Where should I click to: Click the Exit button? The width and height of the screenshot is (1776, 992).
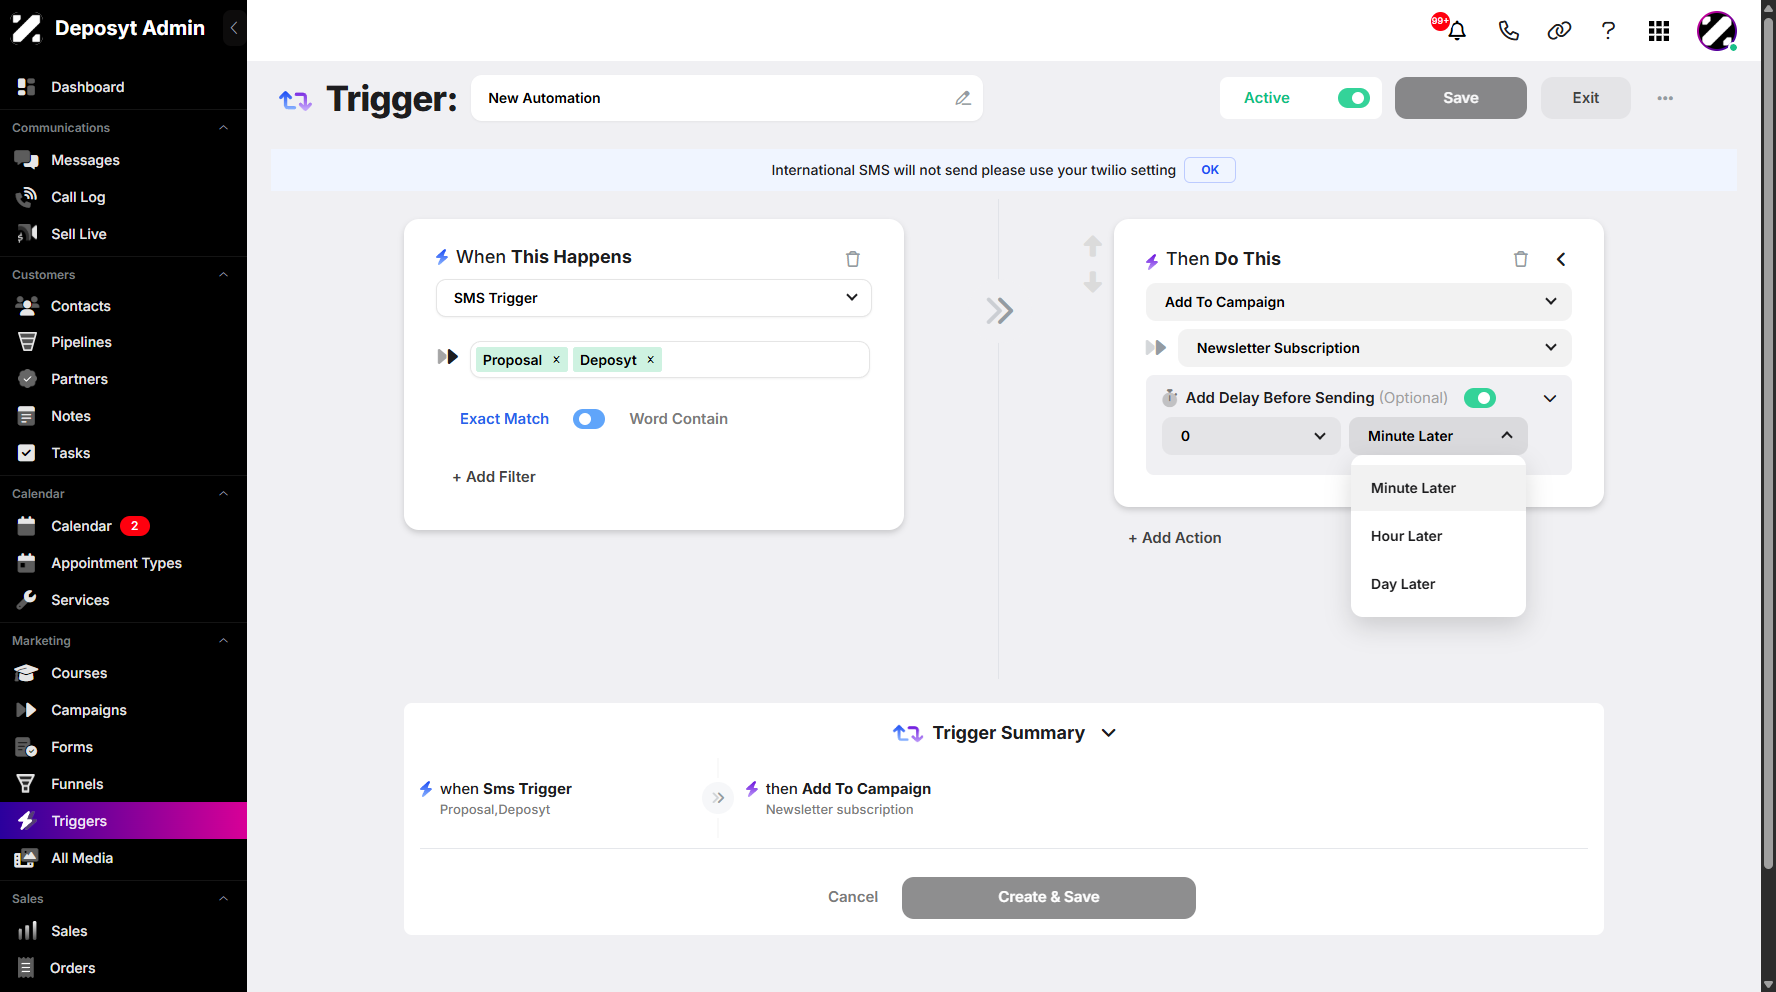click(1585, 98)
